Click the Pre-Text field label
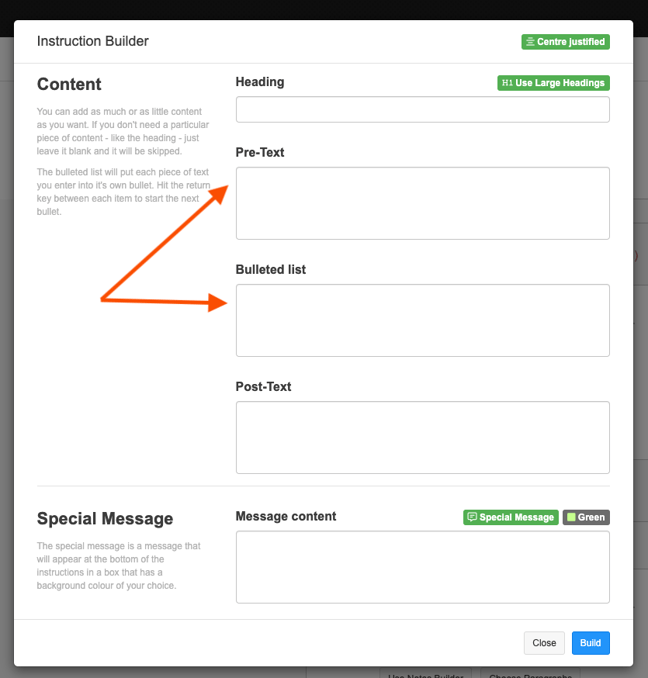Screen dimensions: 648x678 (x=260, y=152)
